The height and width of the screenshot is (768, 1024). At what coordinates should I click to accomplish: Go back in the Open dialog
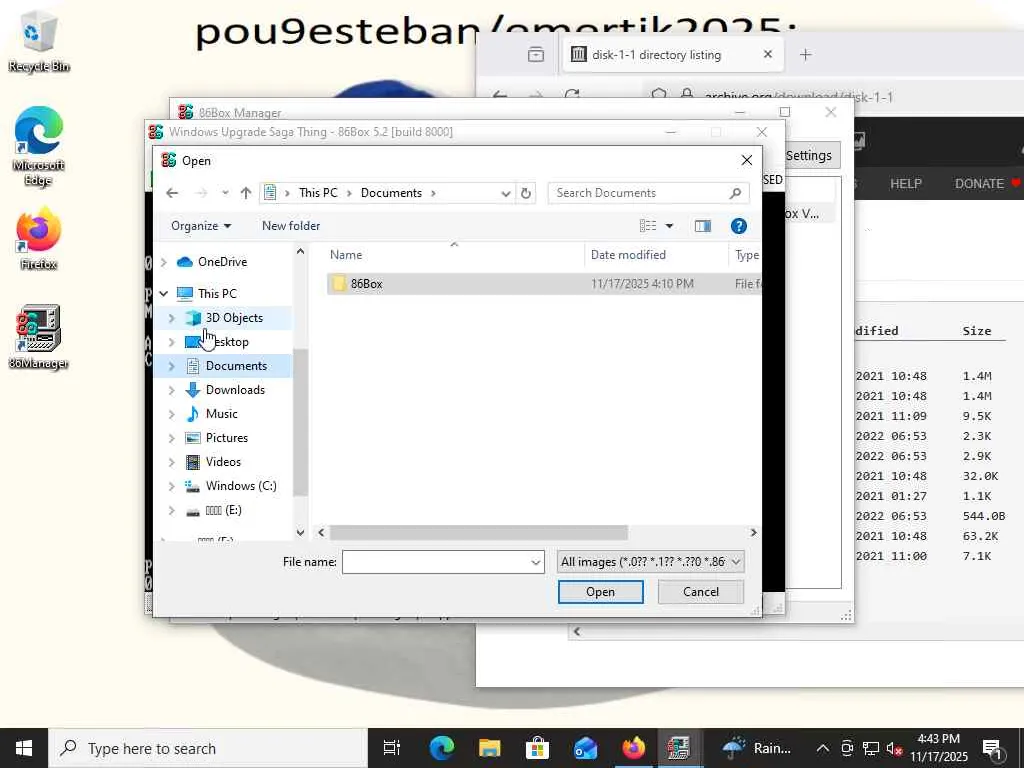[172, 193]
